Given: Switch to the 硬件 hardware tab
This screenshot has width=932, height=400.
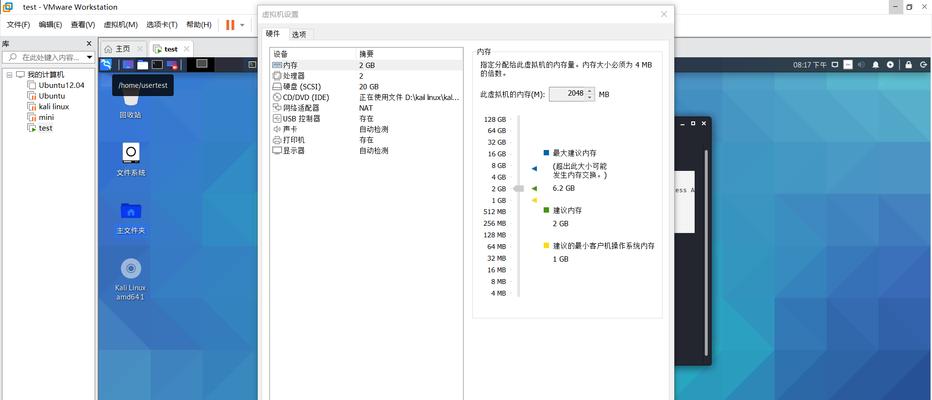Looking at the screenshot, I should pyautogui.click(x=273, y=34).
